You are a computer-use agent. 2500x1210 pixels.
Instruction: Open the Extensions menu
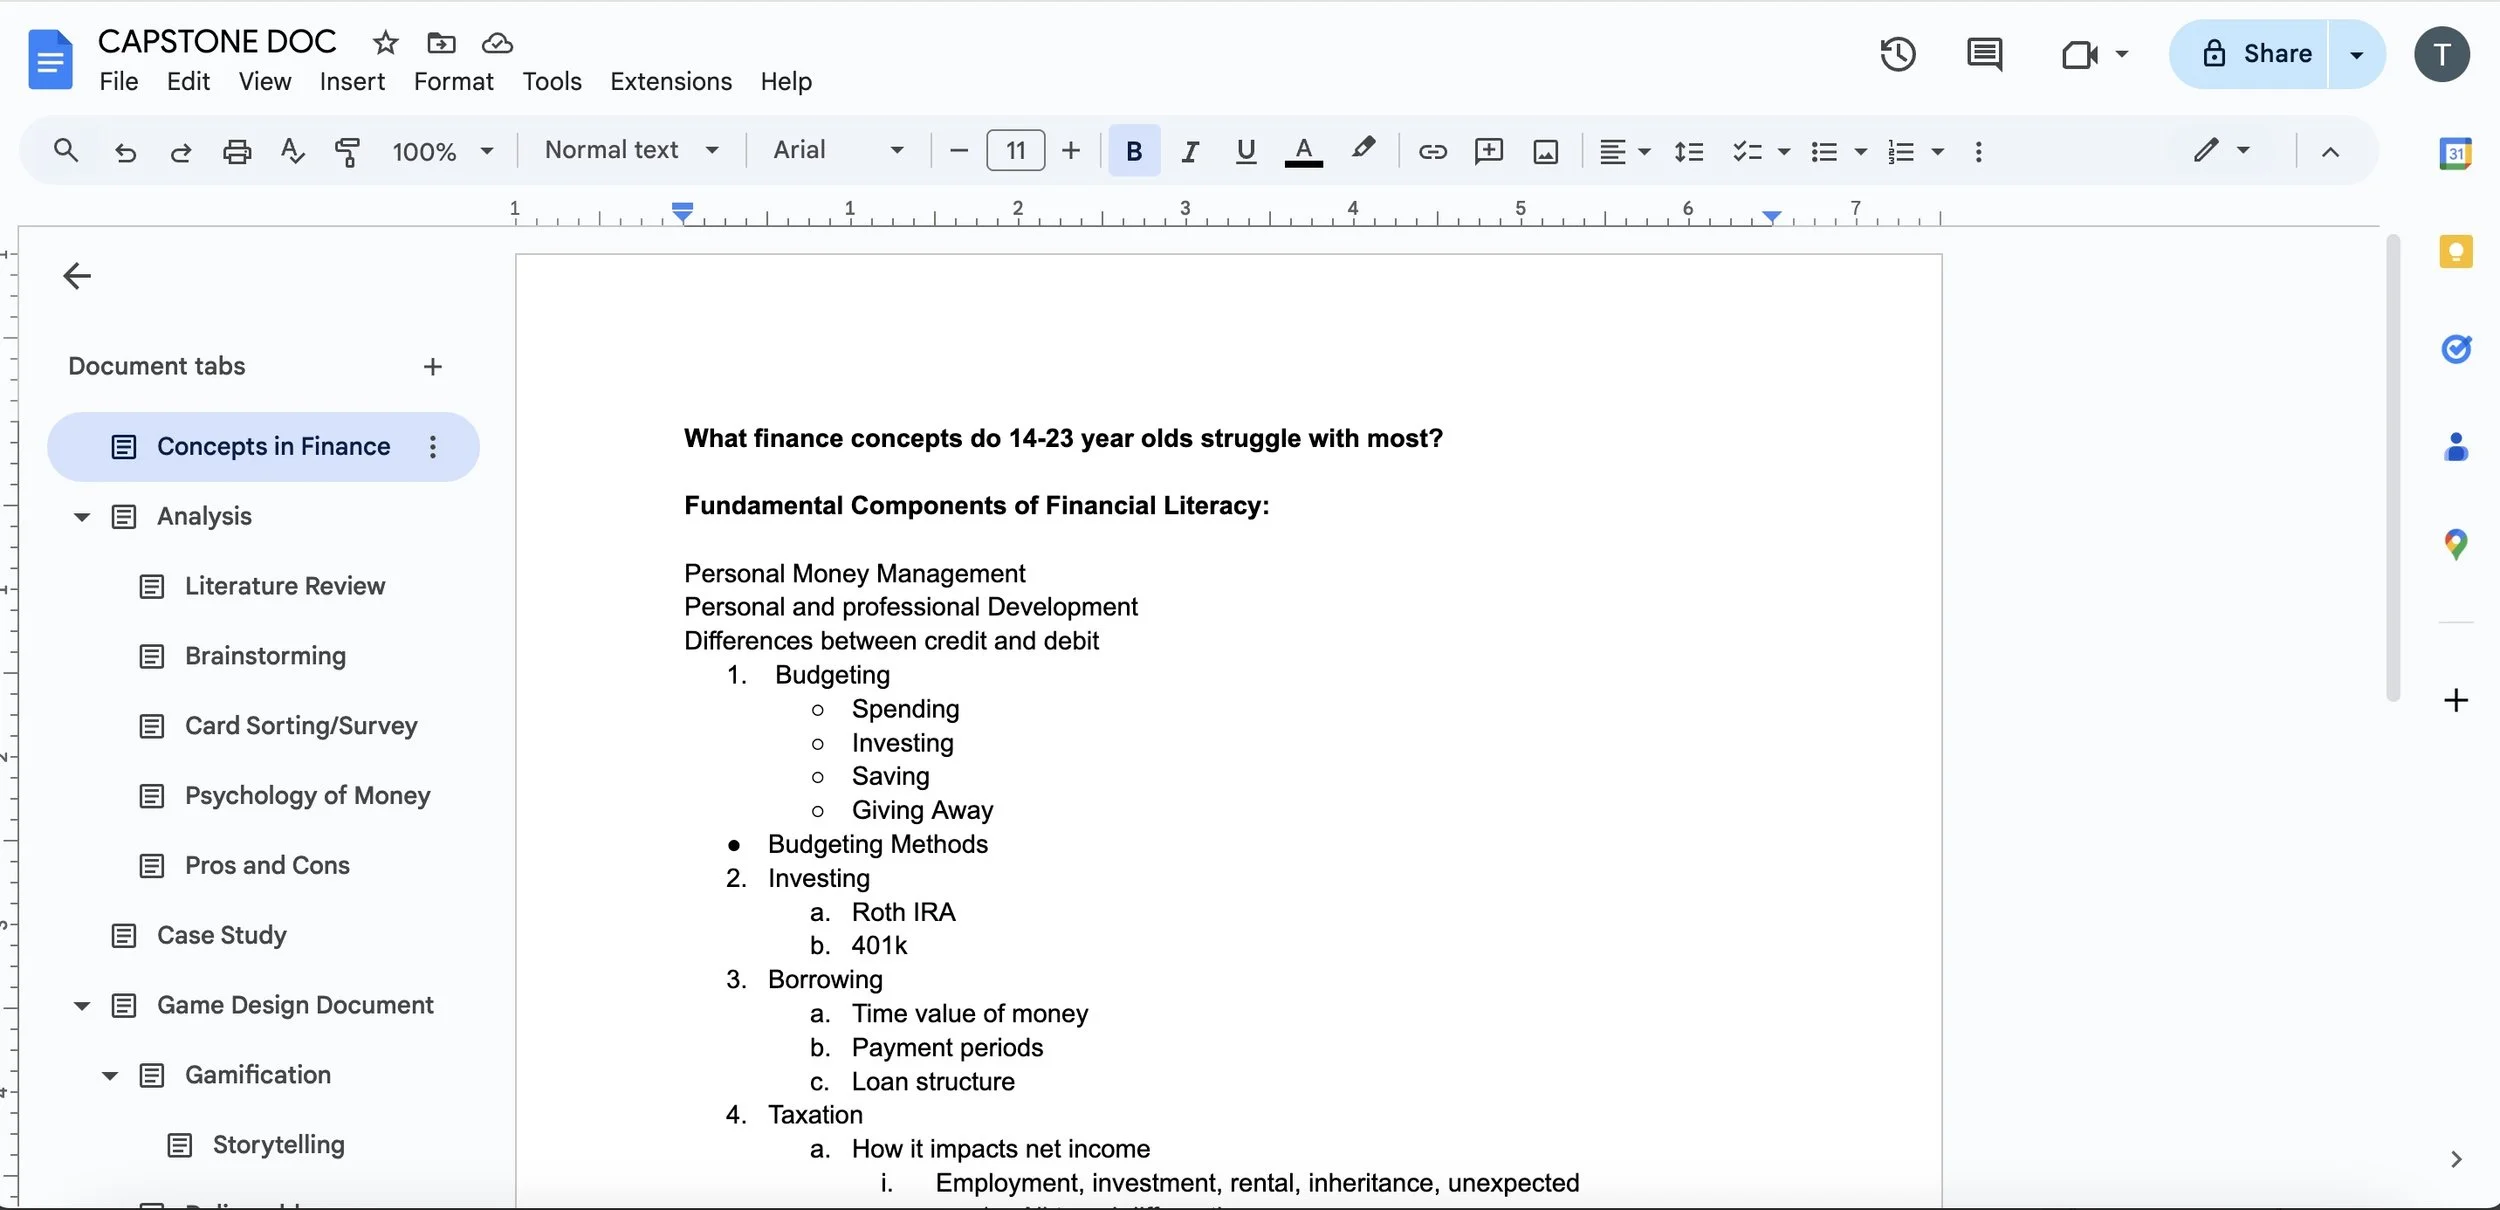tap(670, 81)
